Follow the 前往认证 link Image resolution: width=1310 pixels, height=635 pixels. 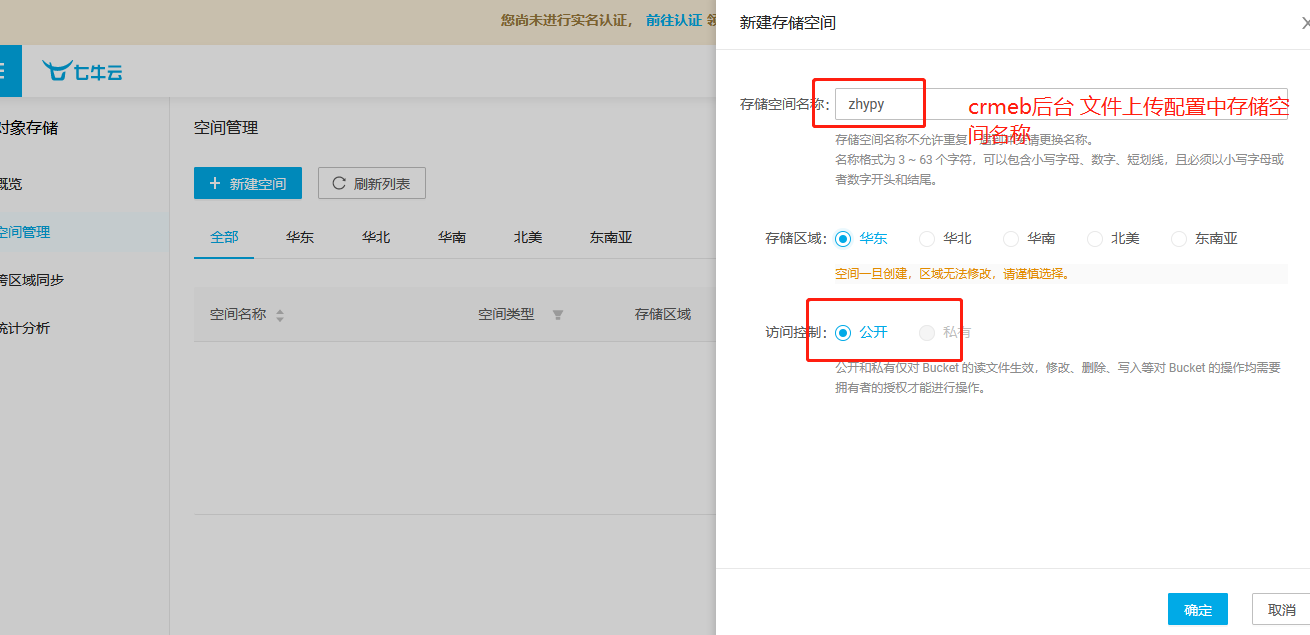(x=674, y=20)
